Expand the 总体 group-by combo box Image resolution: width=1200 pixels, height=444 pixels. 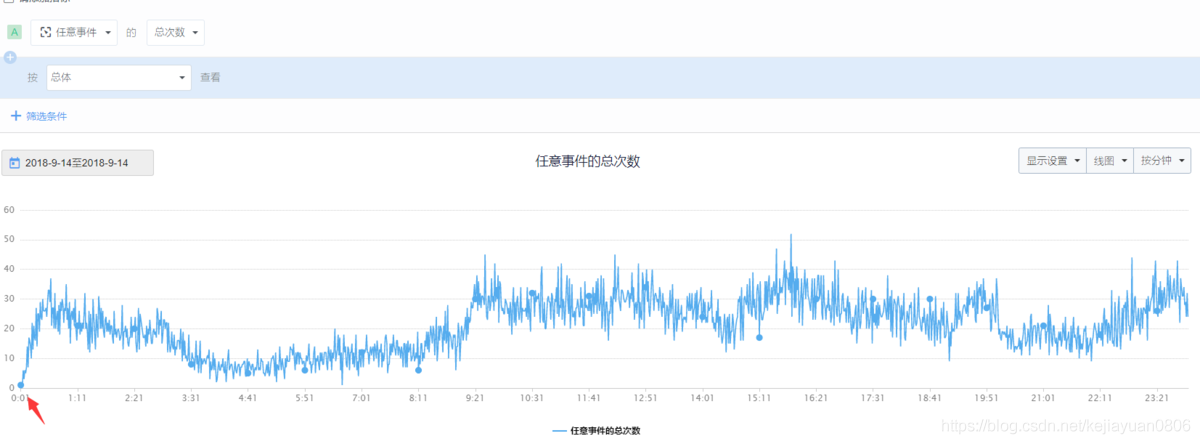click(x=119, y=77)
